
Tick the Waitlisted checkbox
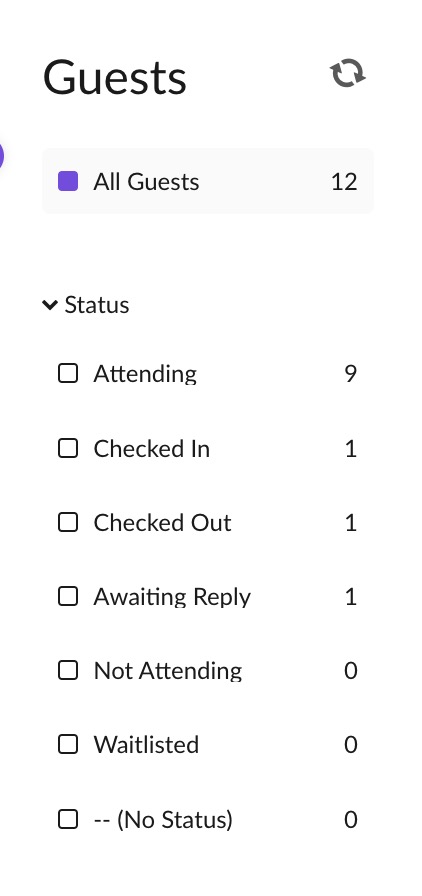click(x=68, y=745)
